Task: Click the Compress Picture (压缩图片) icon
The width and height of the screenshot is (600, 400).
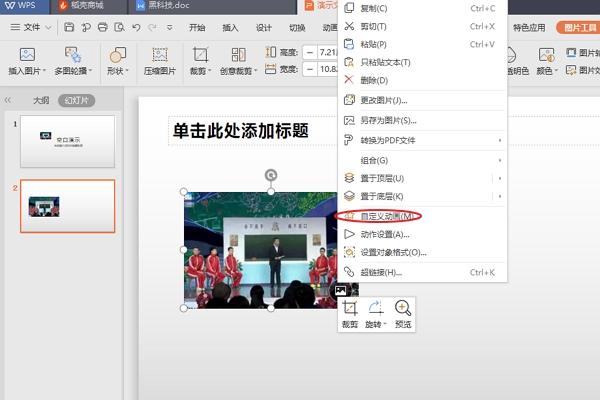Action: 159,54
